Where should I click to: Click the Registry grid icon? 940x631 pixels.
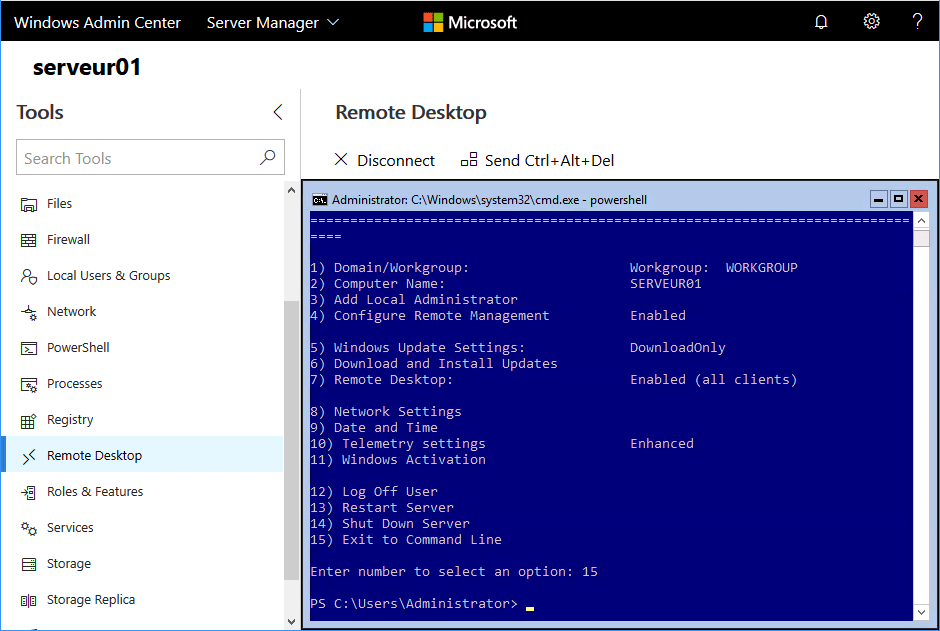coord(29,421)
